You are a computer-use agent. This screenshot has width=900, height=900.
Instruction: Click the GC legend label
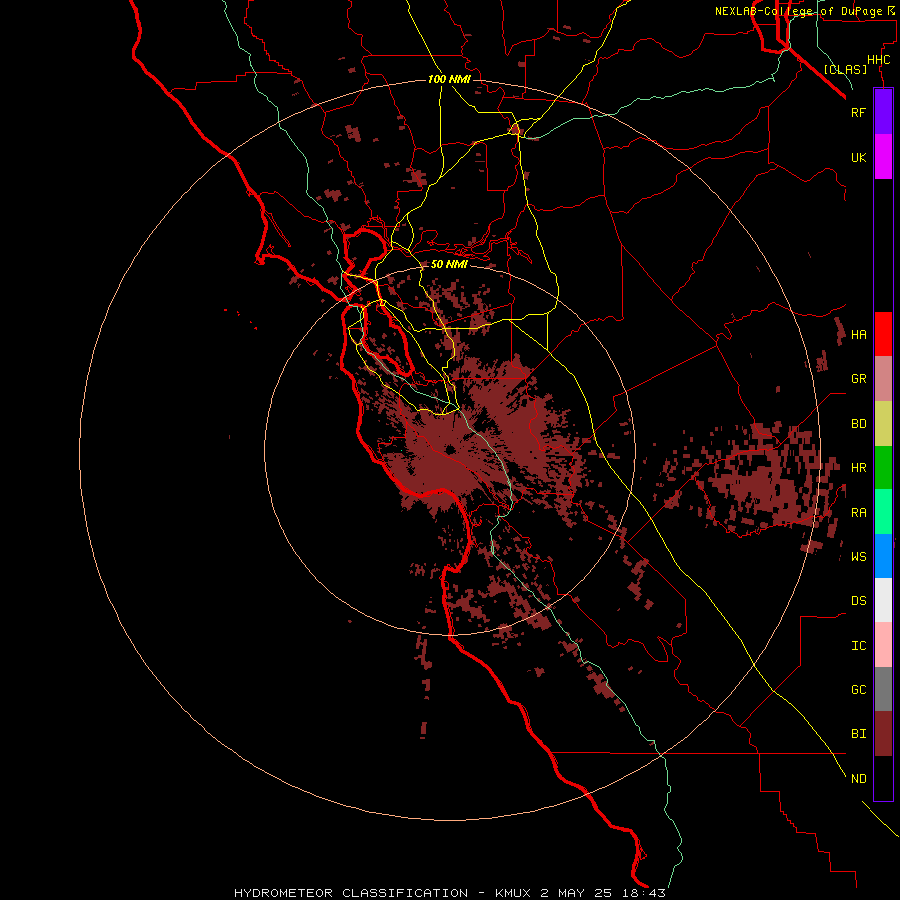(859, 690)
